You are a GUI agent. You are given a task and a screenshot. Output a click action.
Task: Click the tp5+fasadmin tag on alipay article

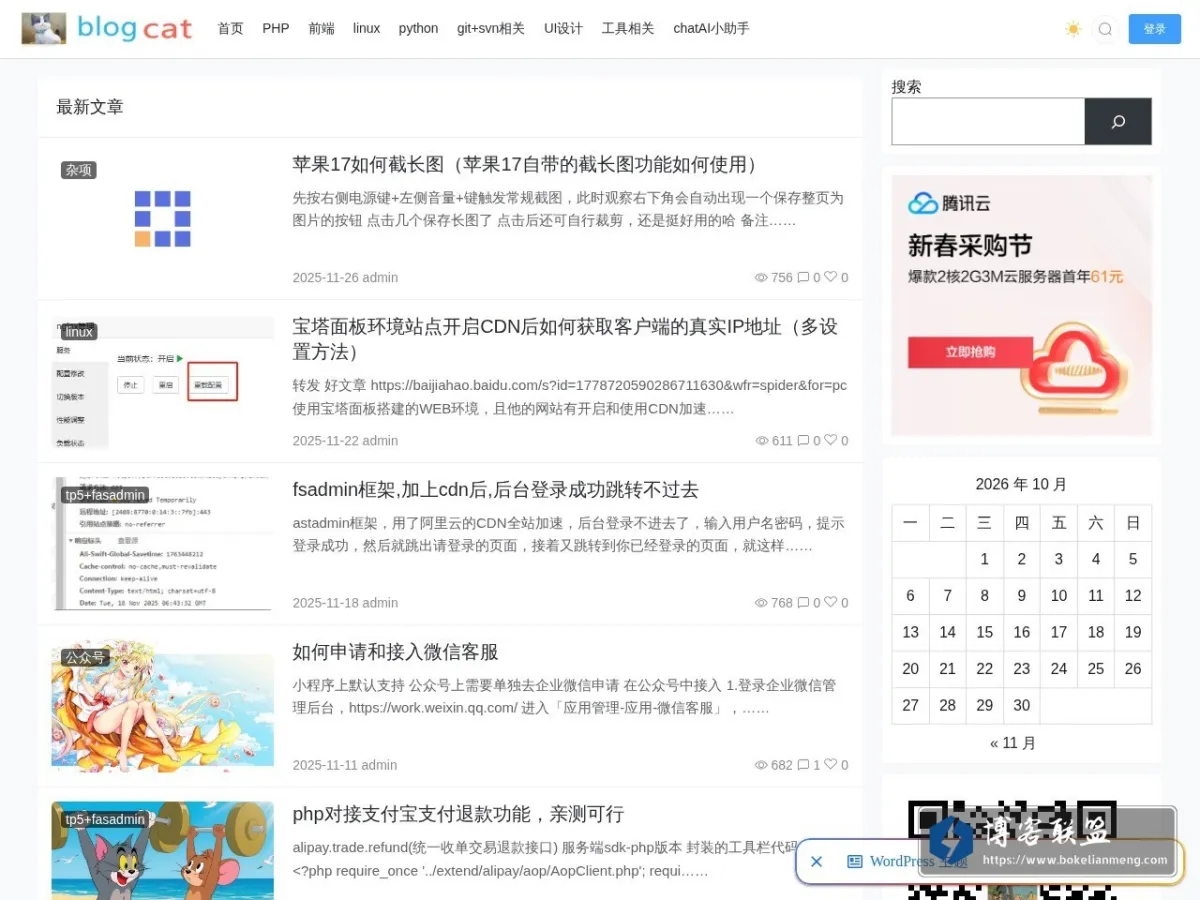[105, 819]
